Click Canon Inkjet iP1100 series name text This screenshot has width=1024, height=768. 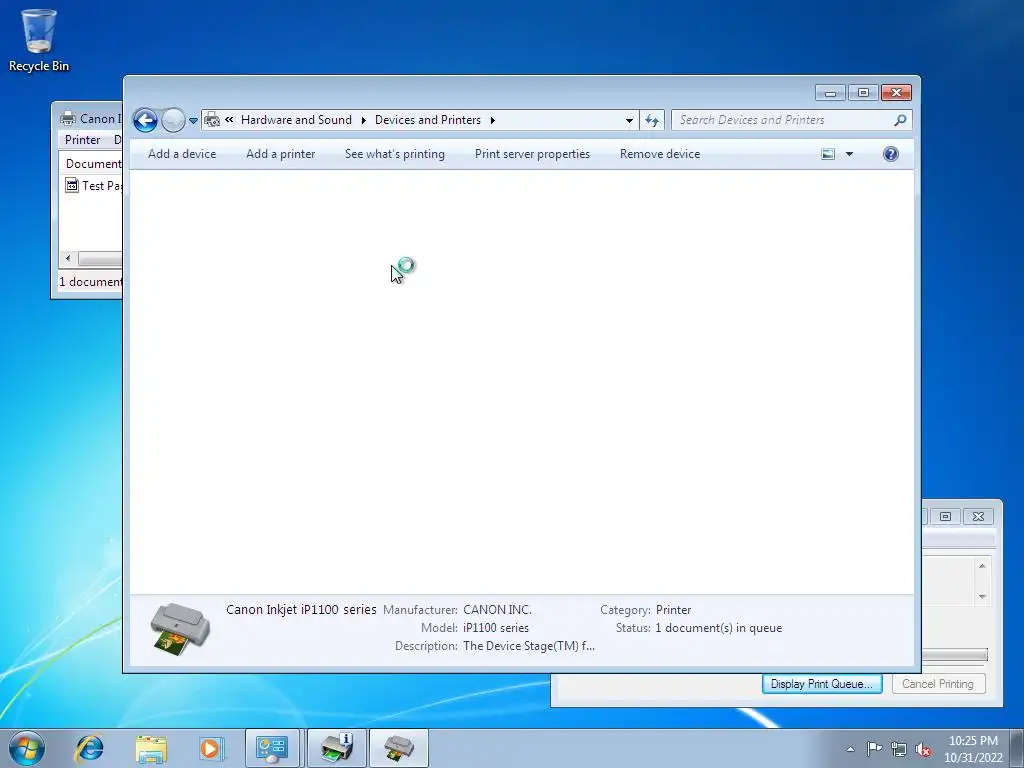click(x=301, y=609)
